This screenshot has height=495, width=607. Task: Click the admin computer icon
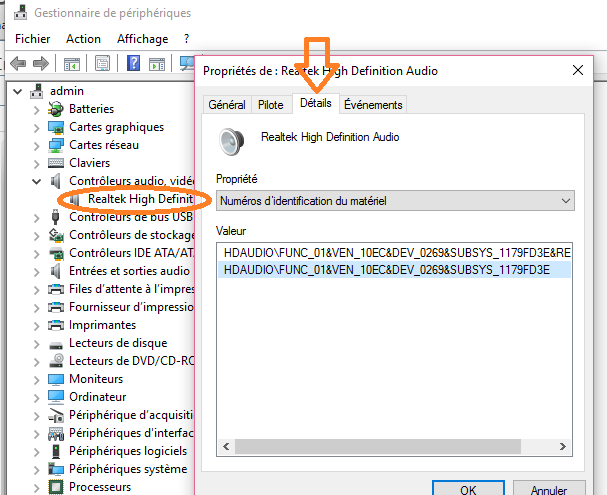click(37, 91)
